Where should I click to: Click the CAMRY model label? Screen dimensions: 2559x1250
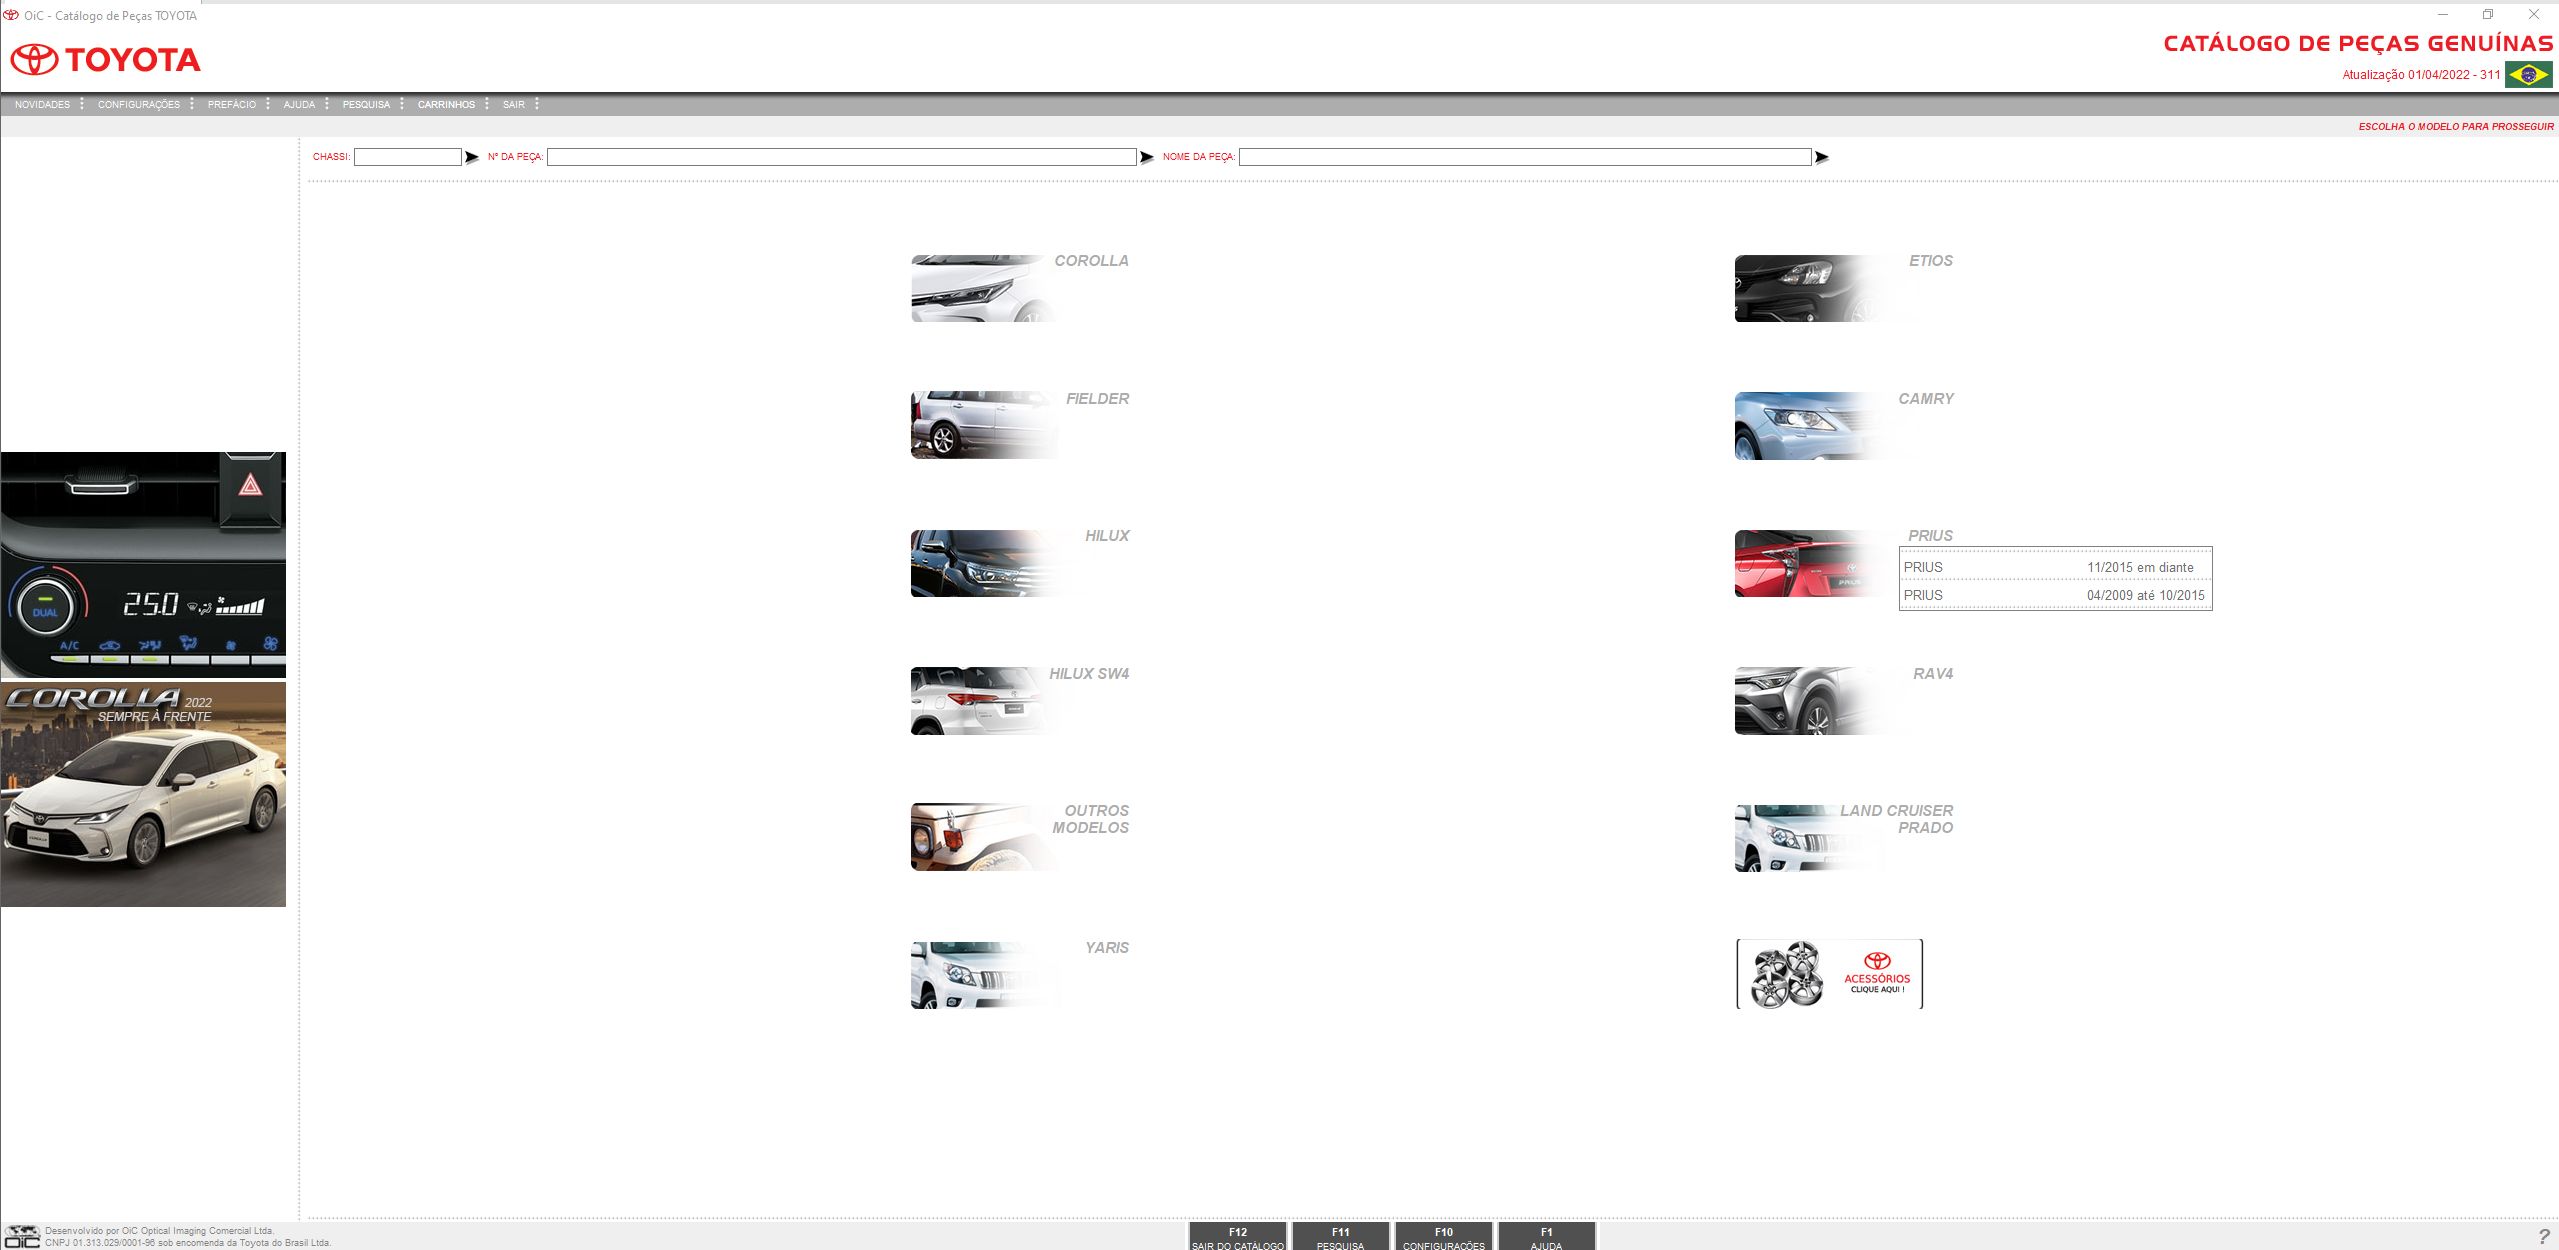tap(1926, 399)
